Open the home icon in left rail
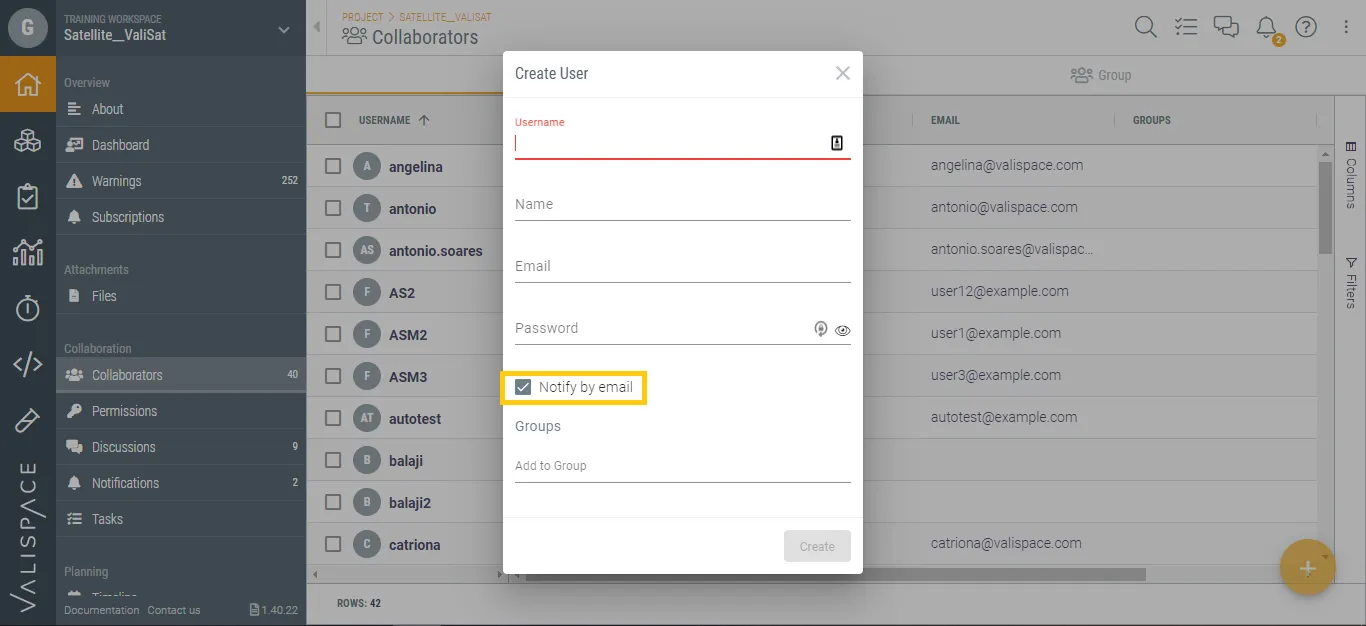This screenshot has width=1366, height=626. (28, 84)
